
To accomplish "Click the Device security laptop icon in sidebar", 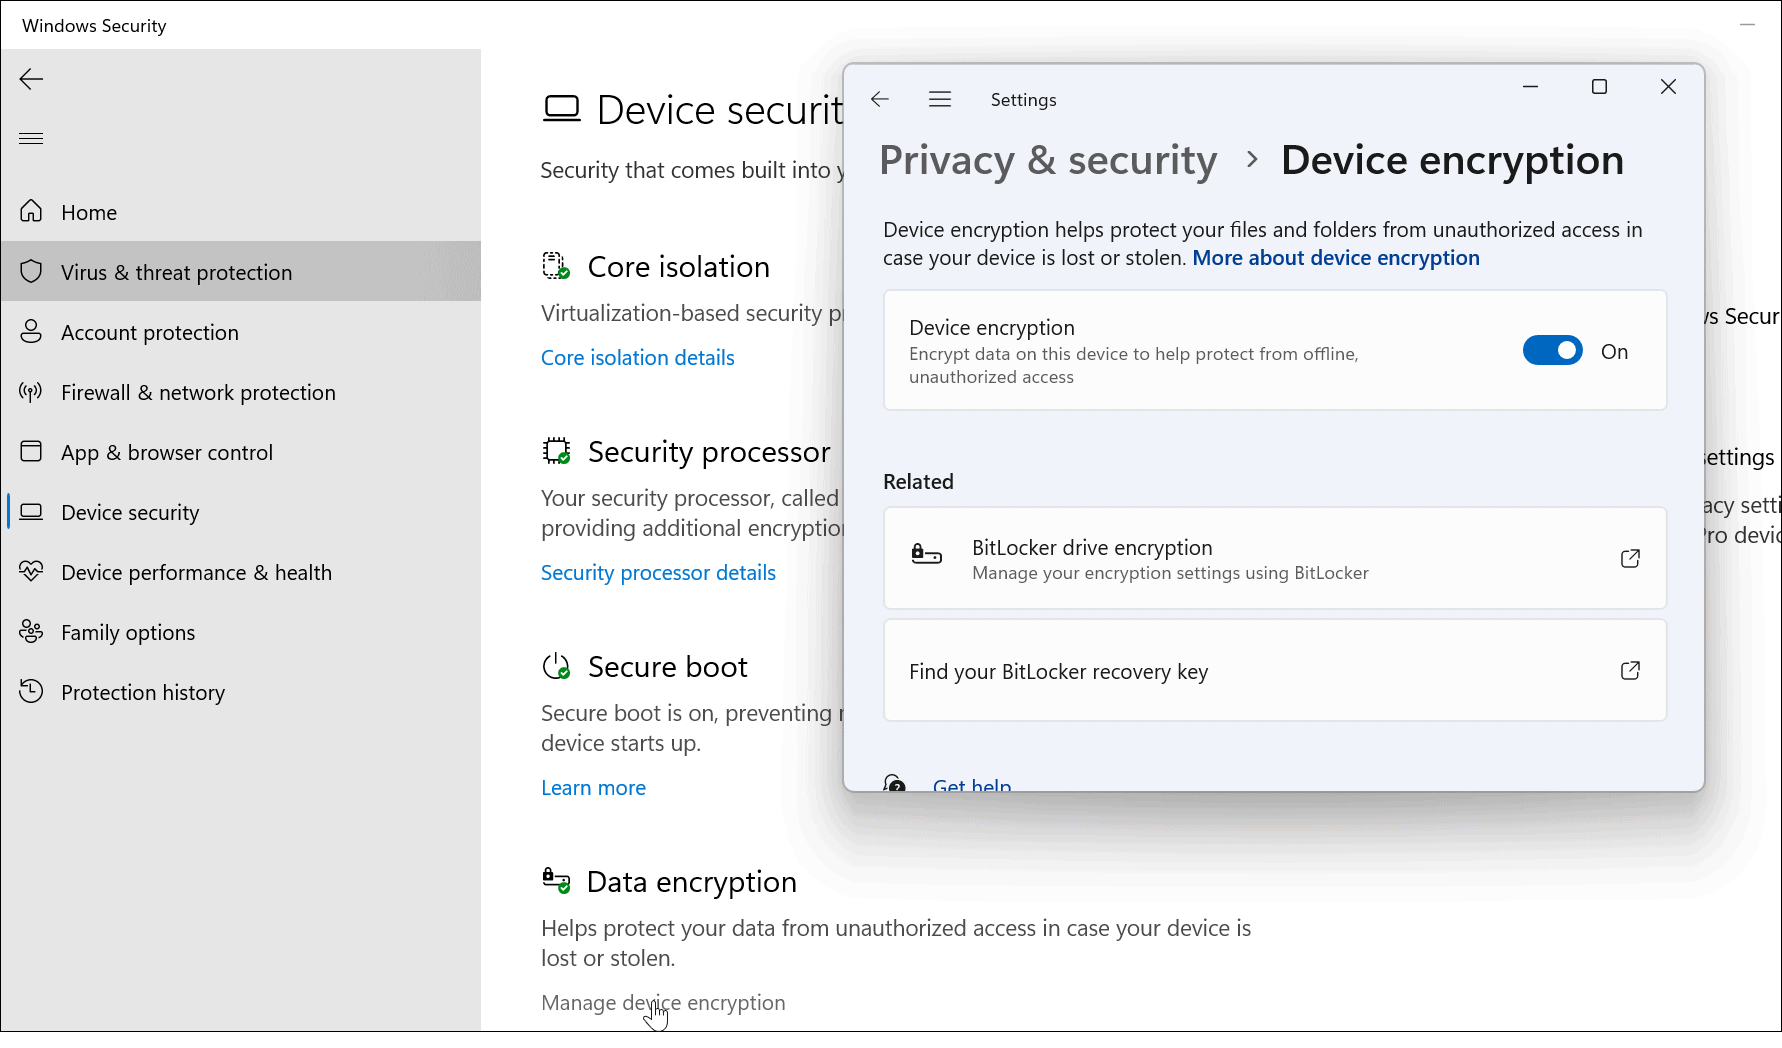I will pos(31,511).
